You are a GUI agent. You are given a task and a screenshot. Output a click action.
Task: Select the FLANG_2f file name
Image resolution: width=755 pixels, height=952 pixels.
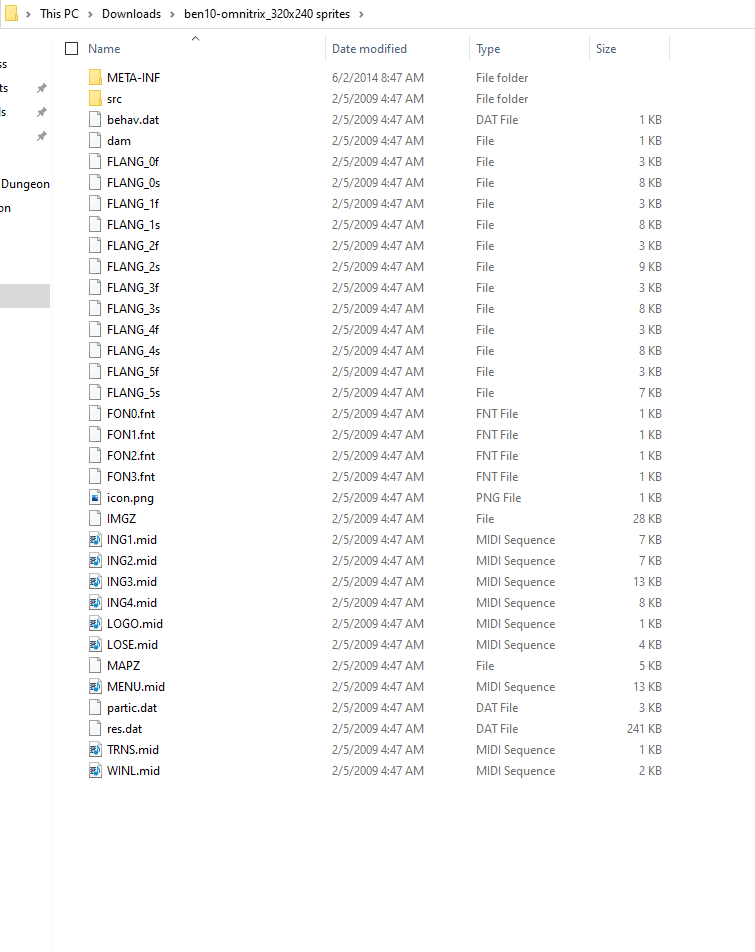133,245
